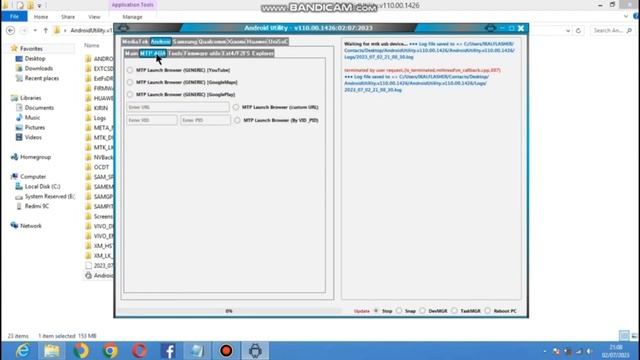640x360 pixels.
Task: Open the Explorer address bar history dropdown
Action: click(568, 31)
